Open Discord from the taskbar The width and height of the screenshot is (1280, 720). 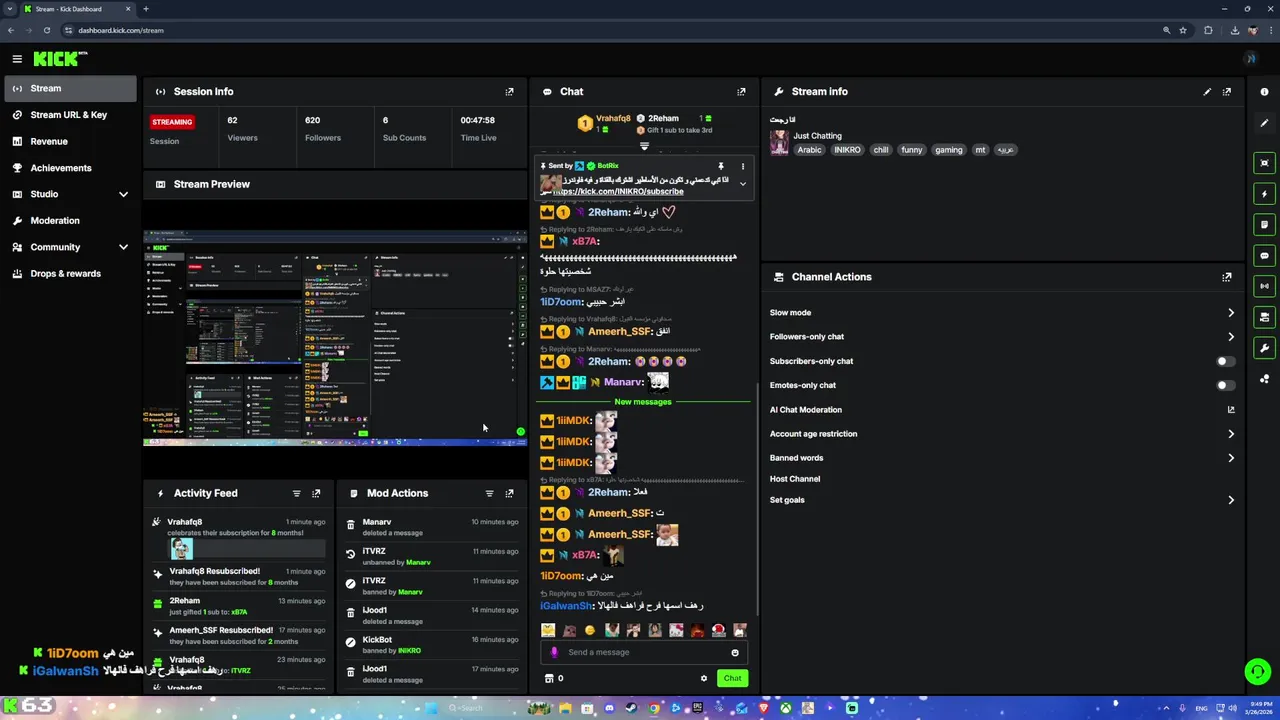tap(609, 708)
